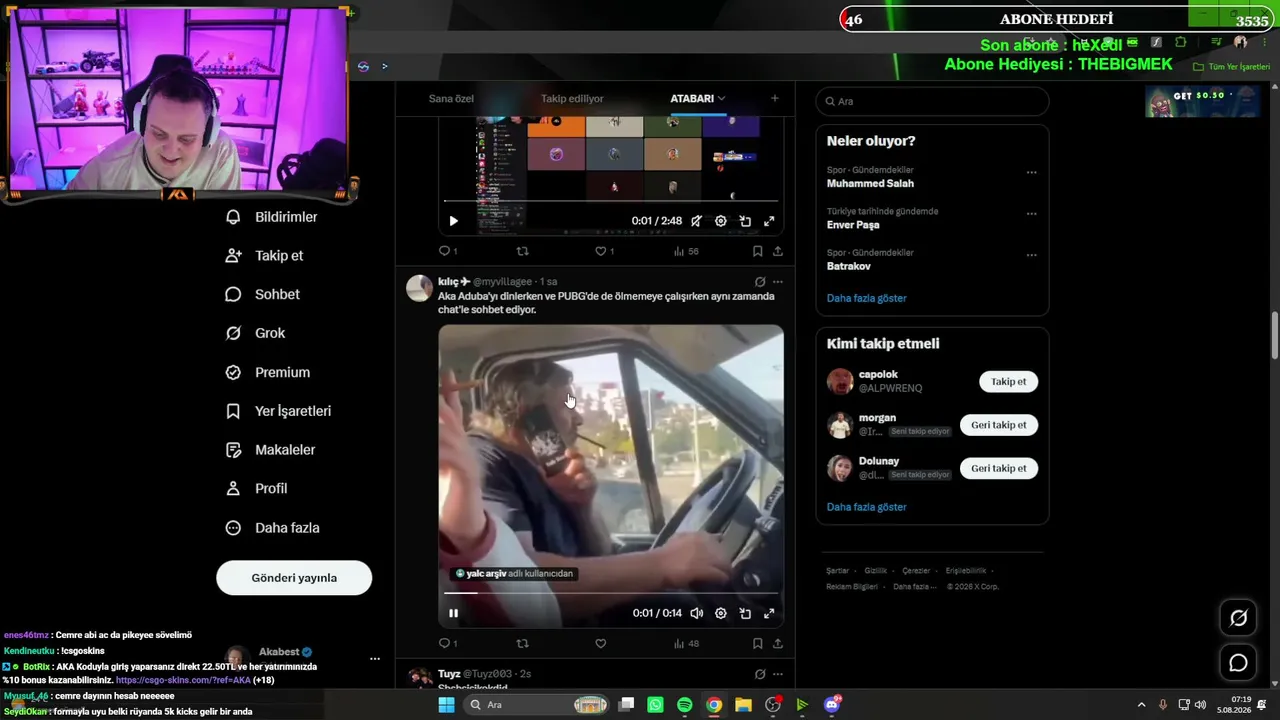
Task: Open the floating Grok button
Action: pyautogui.click(x=1238, y=618)
